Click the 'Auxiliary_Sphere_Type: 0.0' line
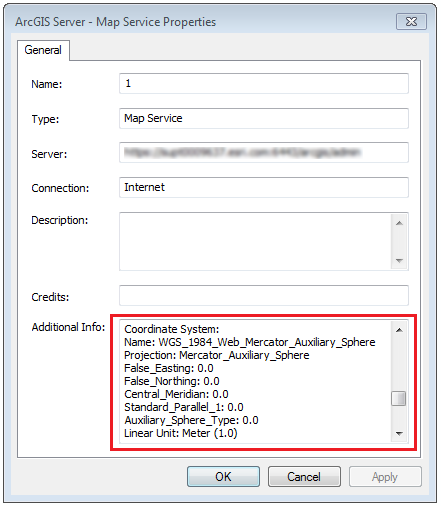Screen dimensions: 441x506 click(191, 420)
